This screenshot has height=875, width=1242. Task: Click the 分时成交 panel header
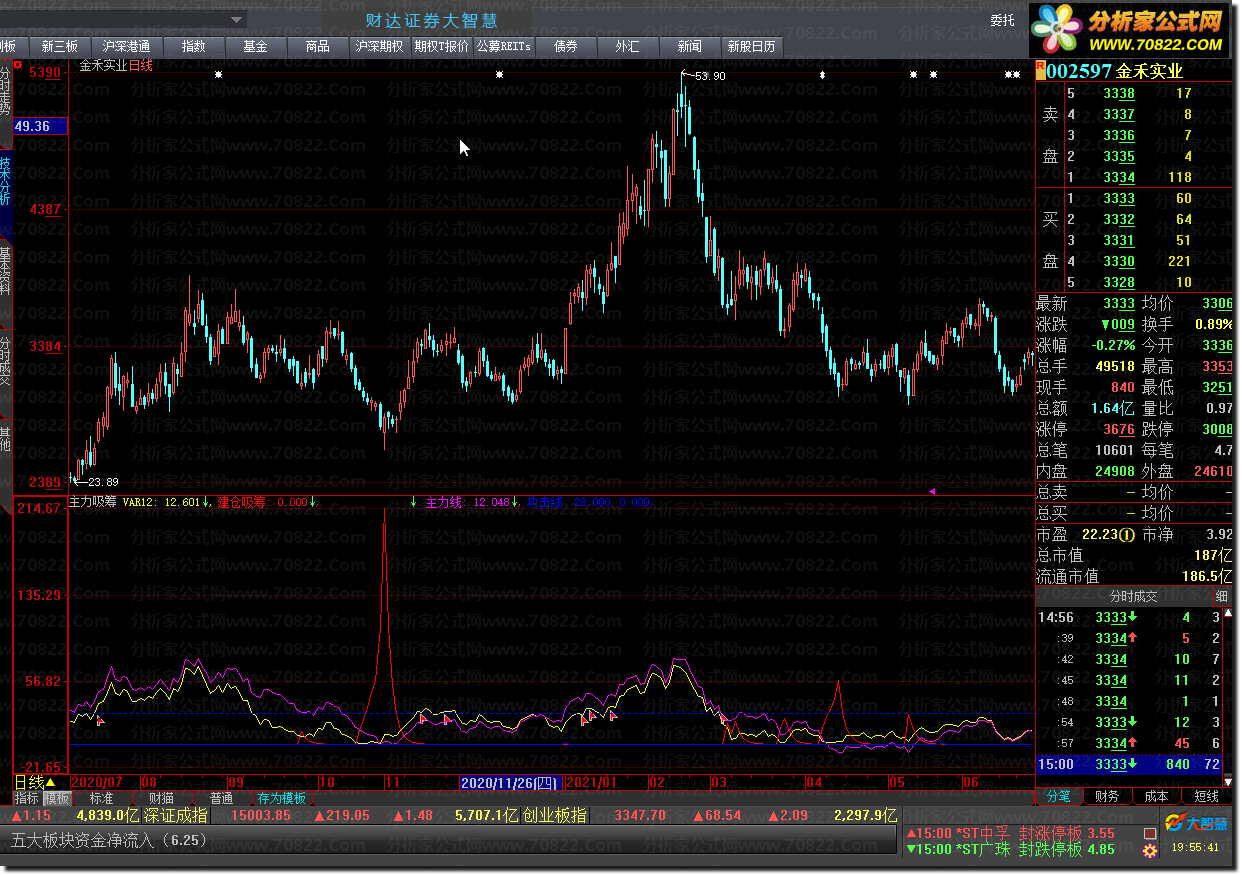[1133, 596]
